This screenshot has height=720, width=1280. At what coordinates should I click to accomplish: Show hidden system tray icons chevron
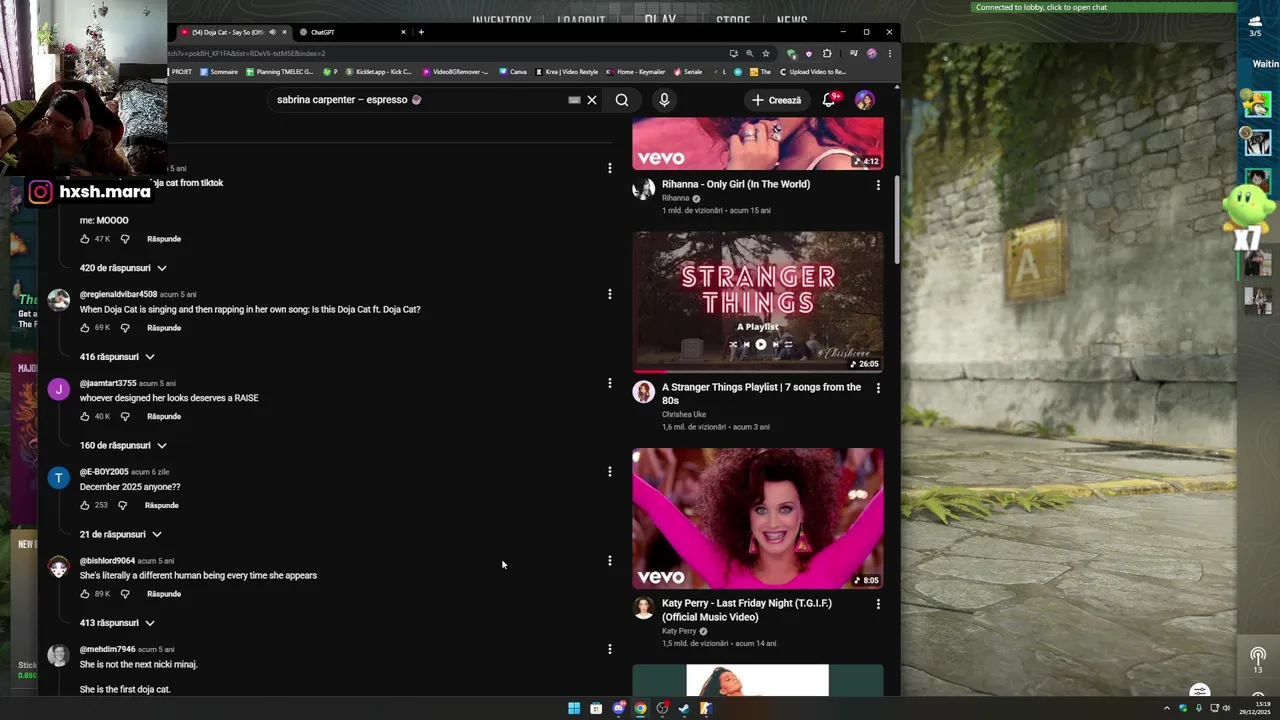click(1166, 708)
